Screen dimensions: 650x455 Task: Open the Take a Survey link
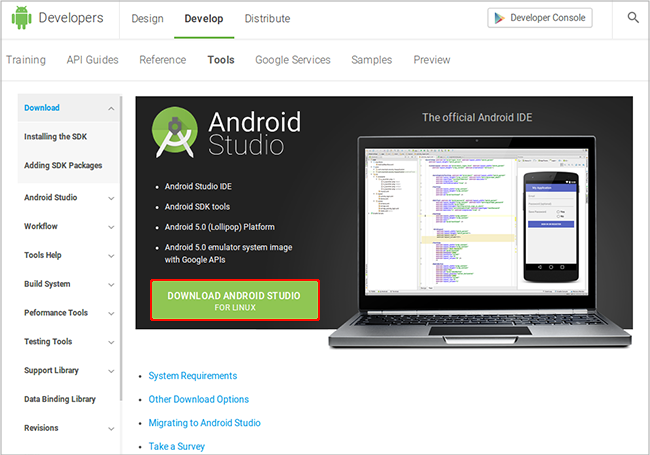point(177,446)
